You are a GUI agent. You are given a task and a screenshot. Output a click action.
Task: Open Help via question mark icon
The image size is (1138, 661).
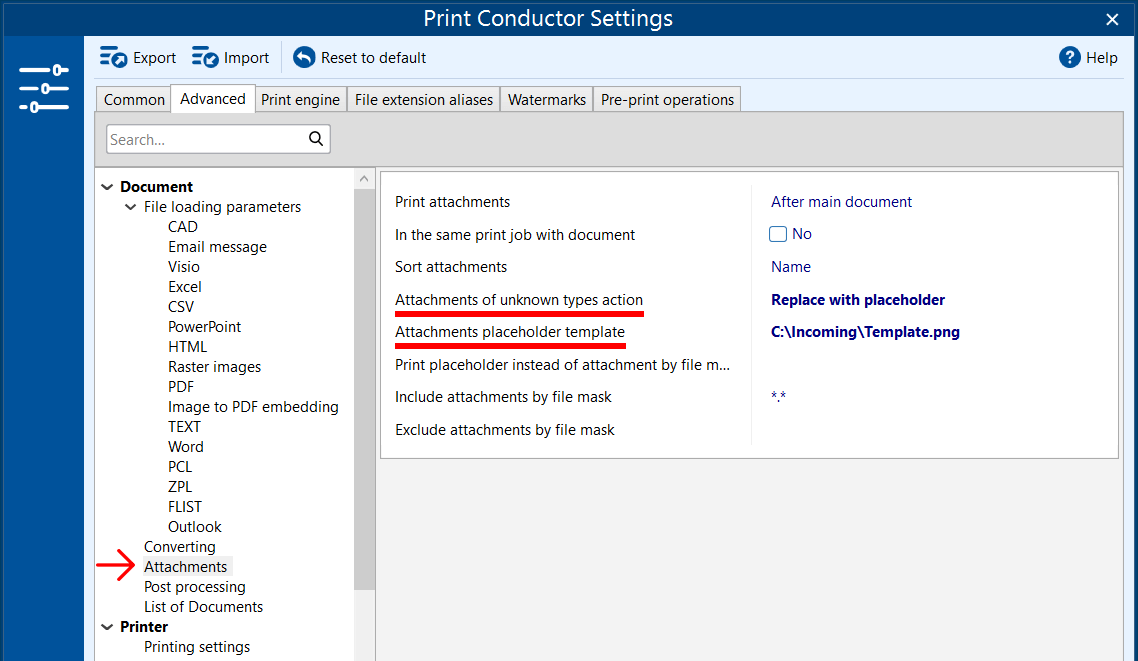point(1070,57)
